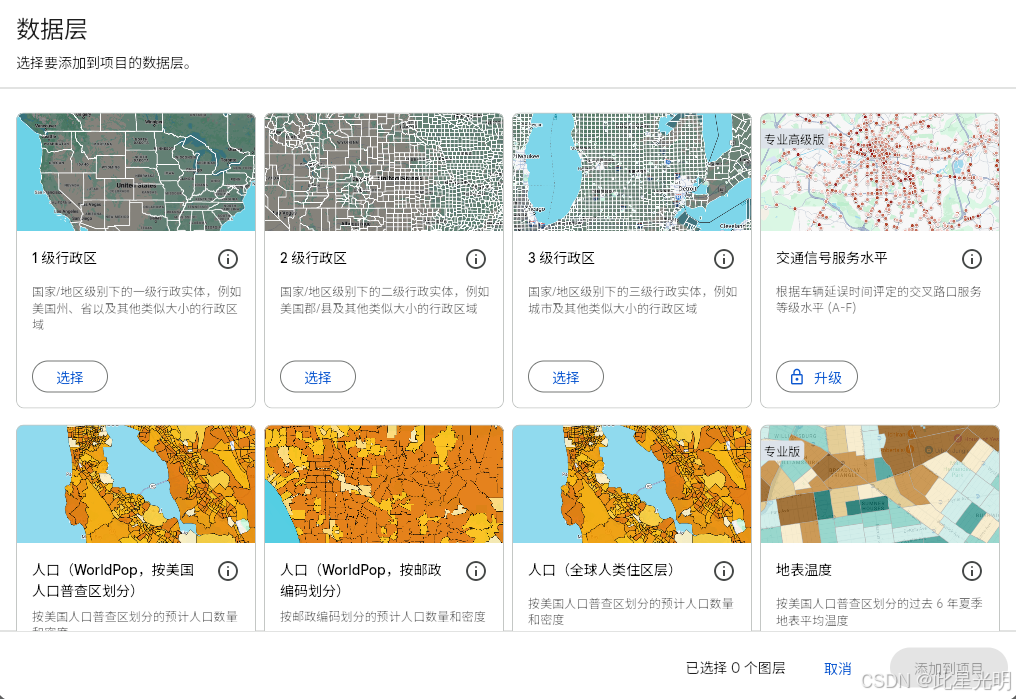Click description 国家/地区级别下的一级行政实体
The width and height of the screenshot is (1016, 699).
(x=136, y=308)
